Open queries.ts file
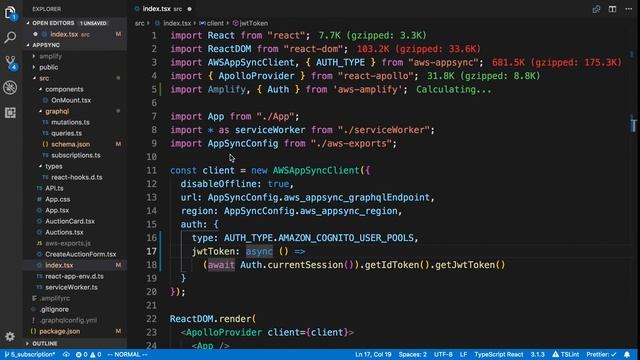 coord(75,133)
